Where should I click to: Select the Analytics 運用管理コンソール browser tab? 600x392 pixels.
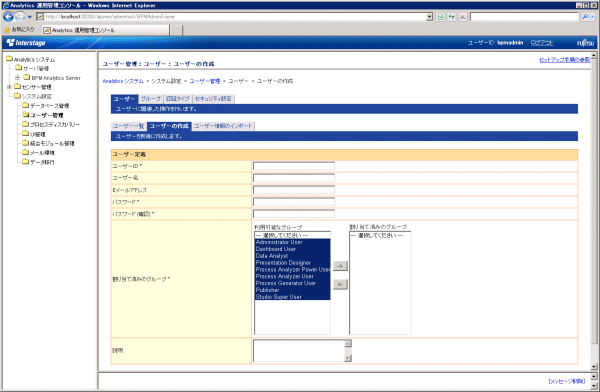pyautogui.click(x=105, y=30)
